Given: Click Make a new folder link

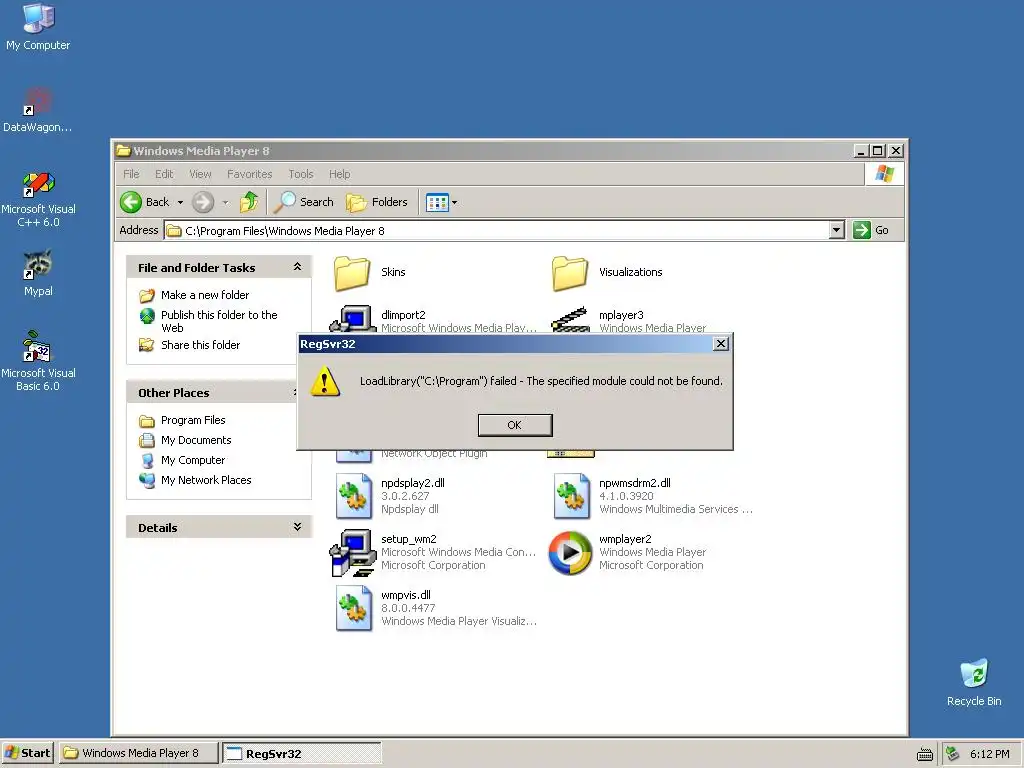Looking at the screenshot, I should pyautogui.click(x=204, y=295).
